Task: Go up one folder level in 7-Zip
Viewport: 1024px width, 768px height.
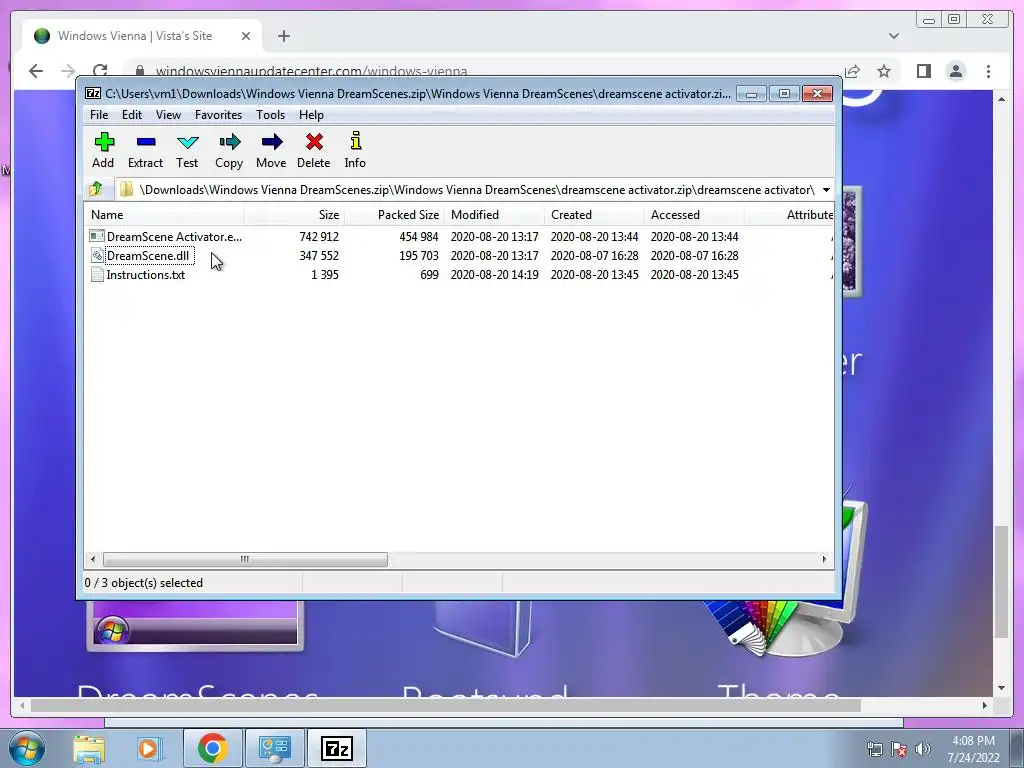Action: pyautogui.click(x=96, y=189)
